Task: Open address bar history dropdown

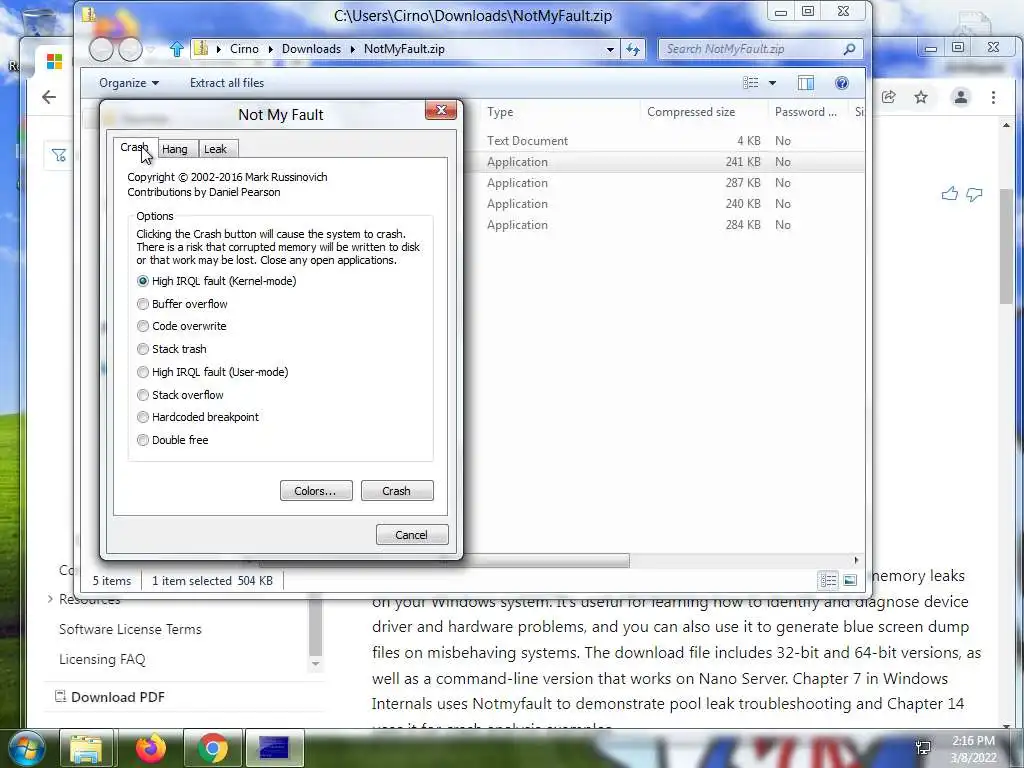Action: [x=610, y=49]
